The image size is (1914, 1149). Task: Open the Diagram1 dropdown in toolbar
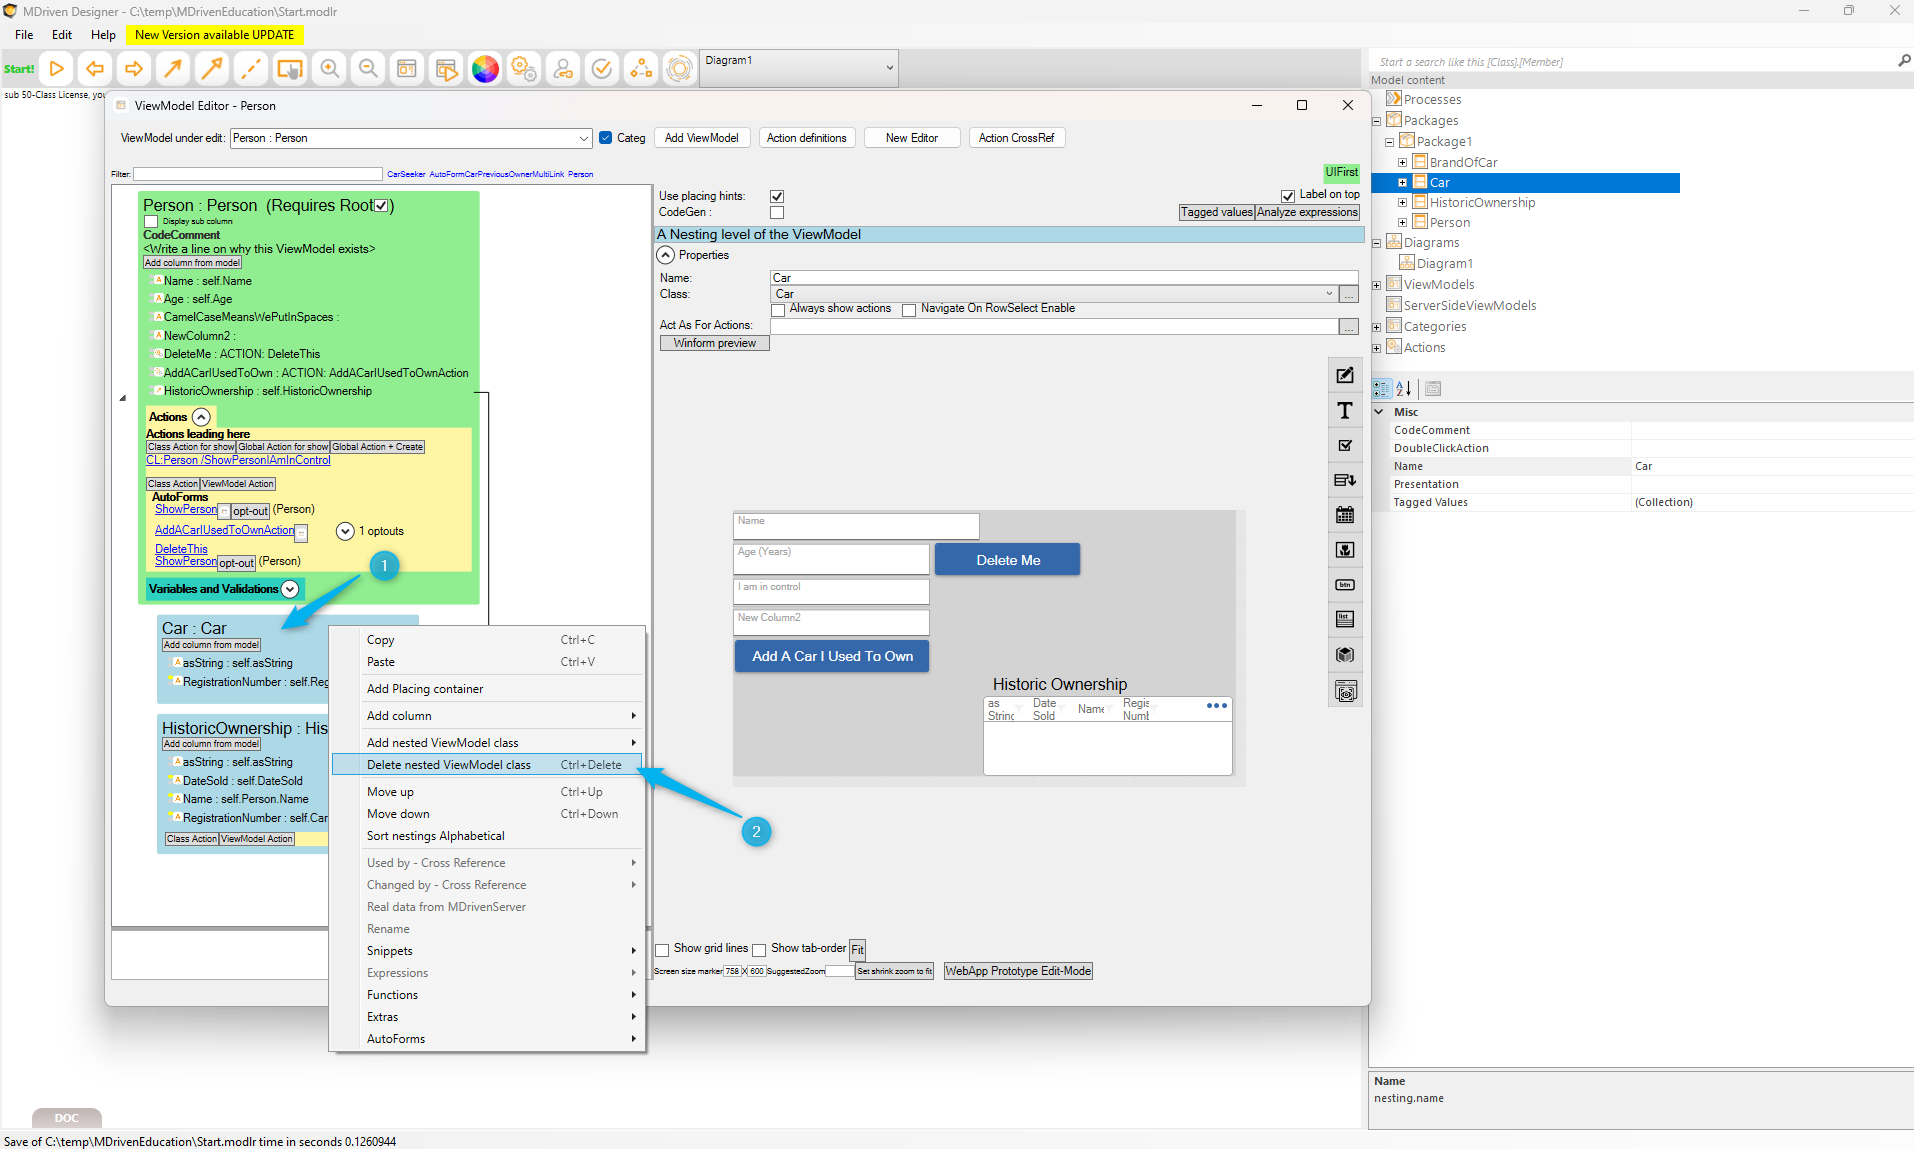pyautogui.click(x=889, y=68)
